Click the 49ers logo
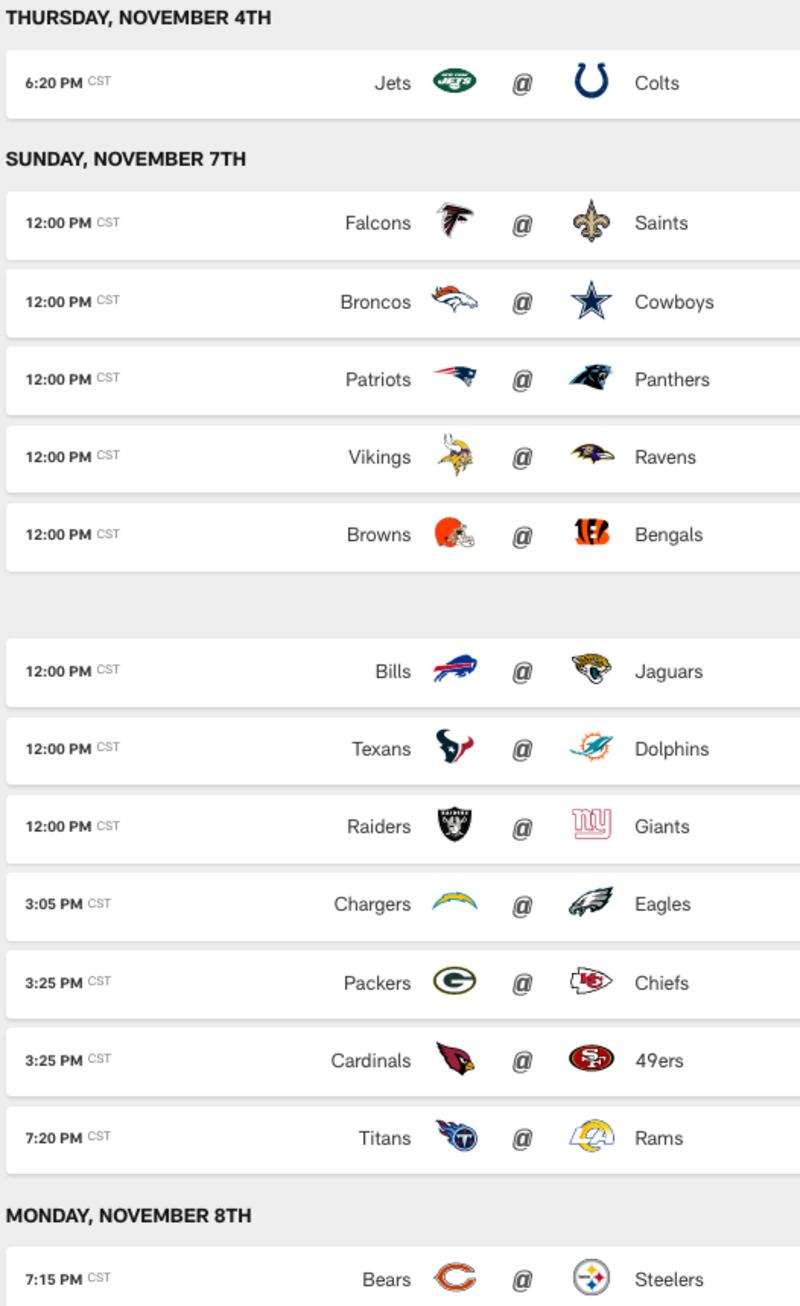 pos(591,1058)
